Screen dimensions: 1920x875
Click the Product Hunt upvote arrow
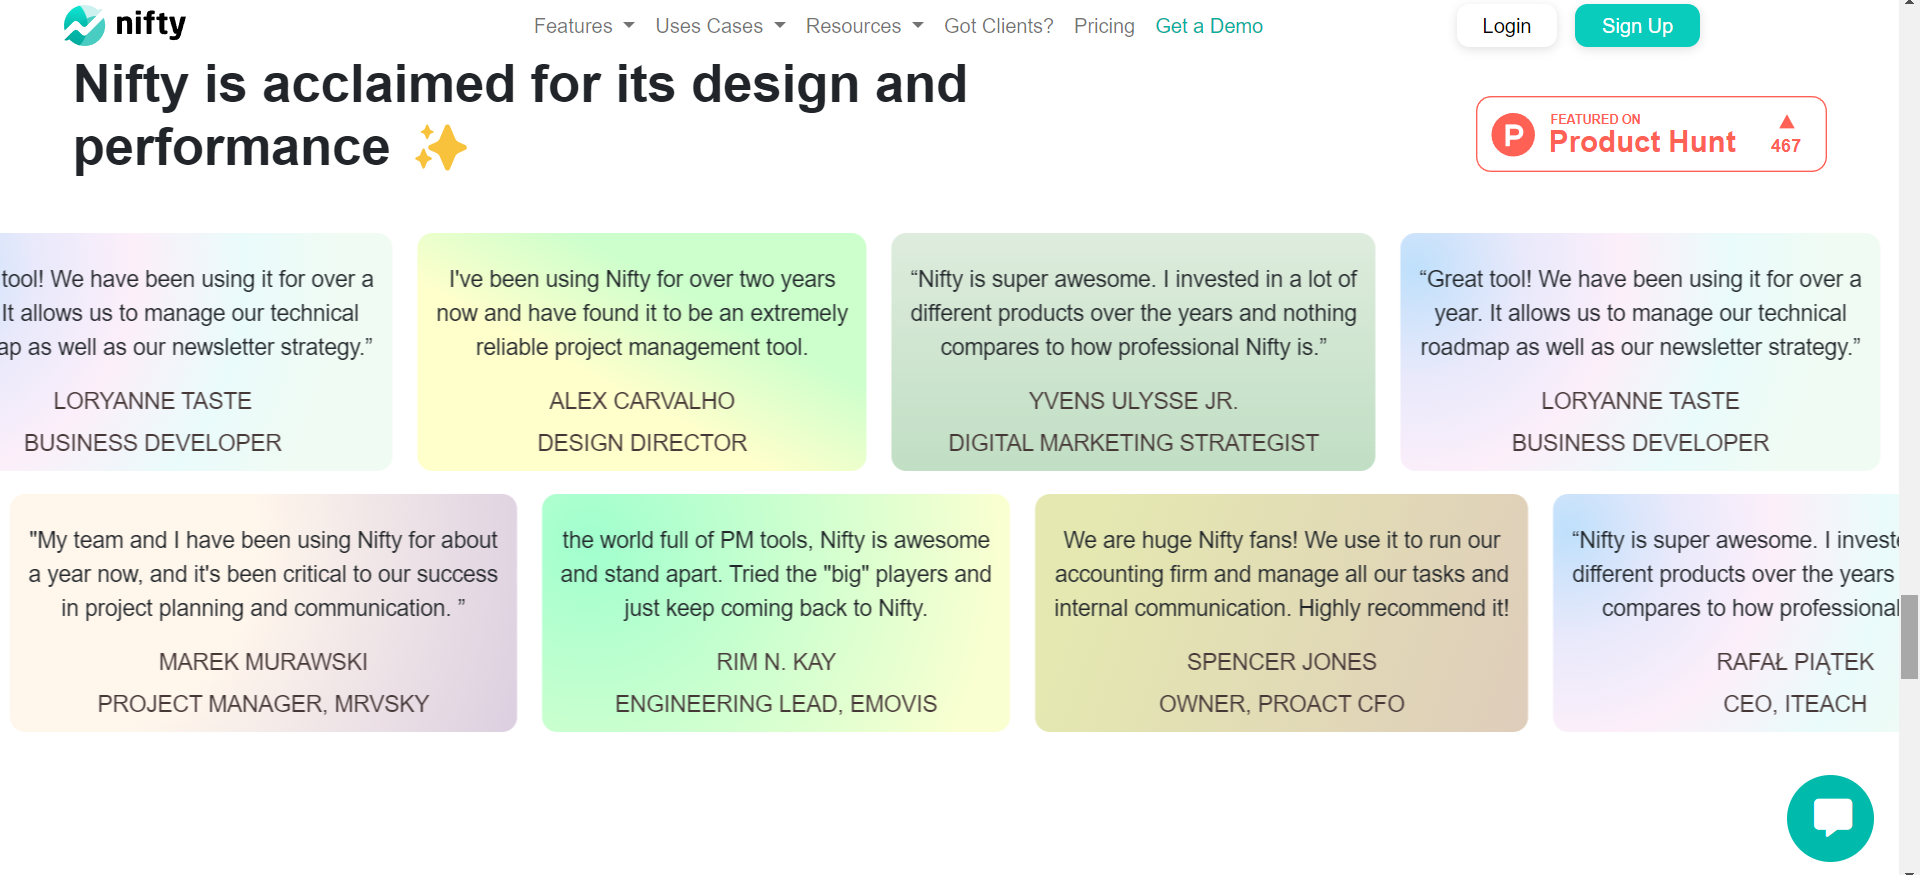[1786, 122]
